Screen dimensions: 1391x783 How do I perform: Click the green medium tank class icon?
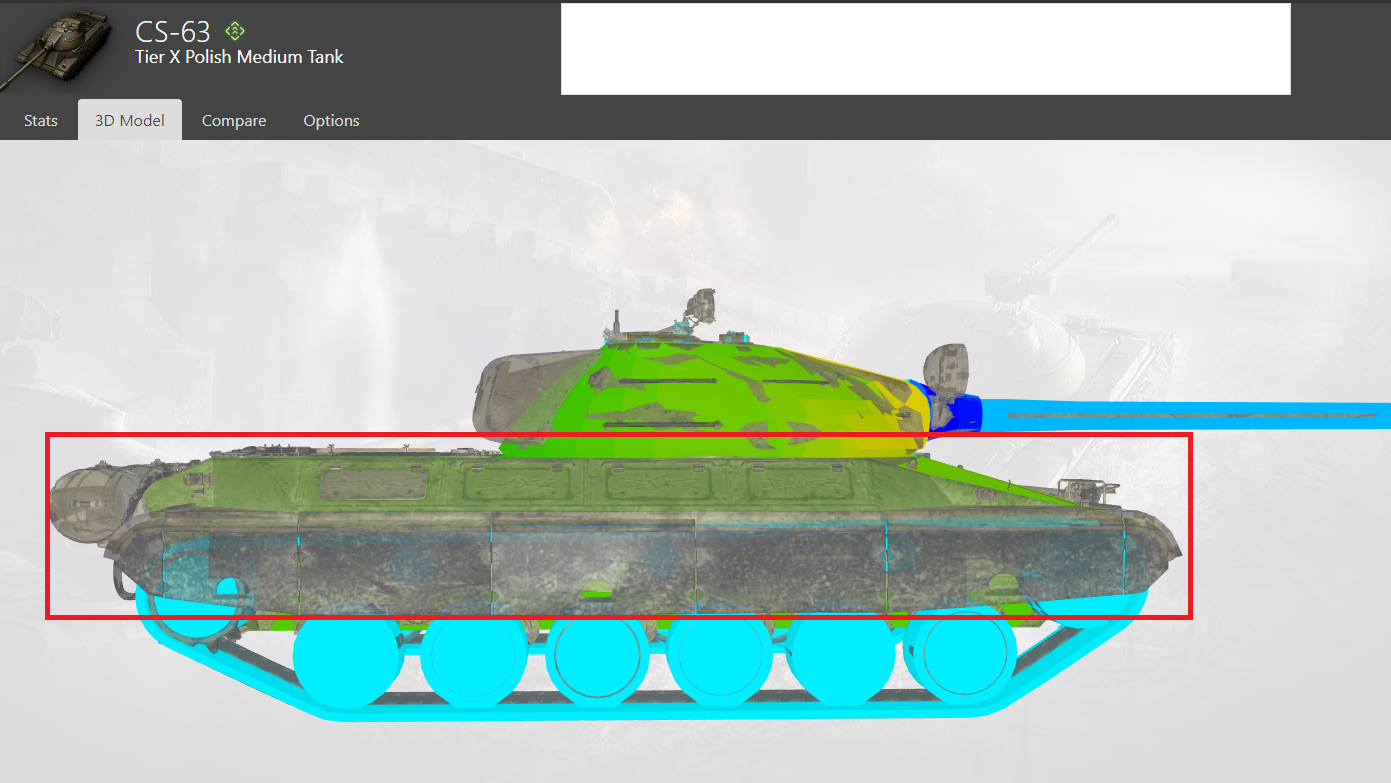[235, 30]
